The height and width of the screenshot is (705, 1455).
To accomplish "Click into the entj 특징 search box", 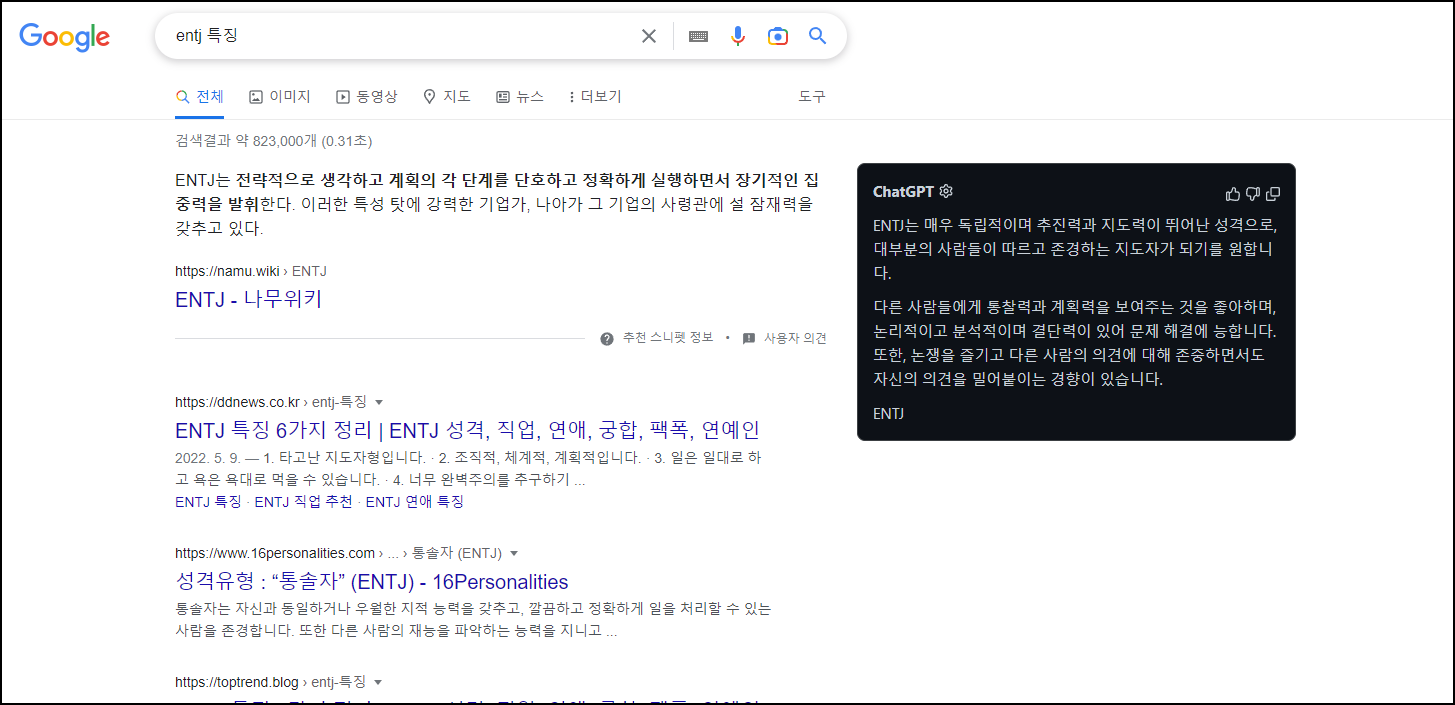I will (400, 36).
